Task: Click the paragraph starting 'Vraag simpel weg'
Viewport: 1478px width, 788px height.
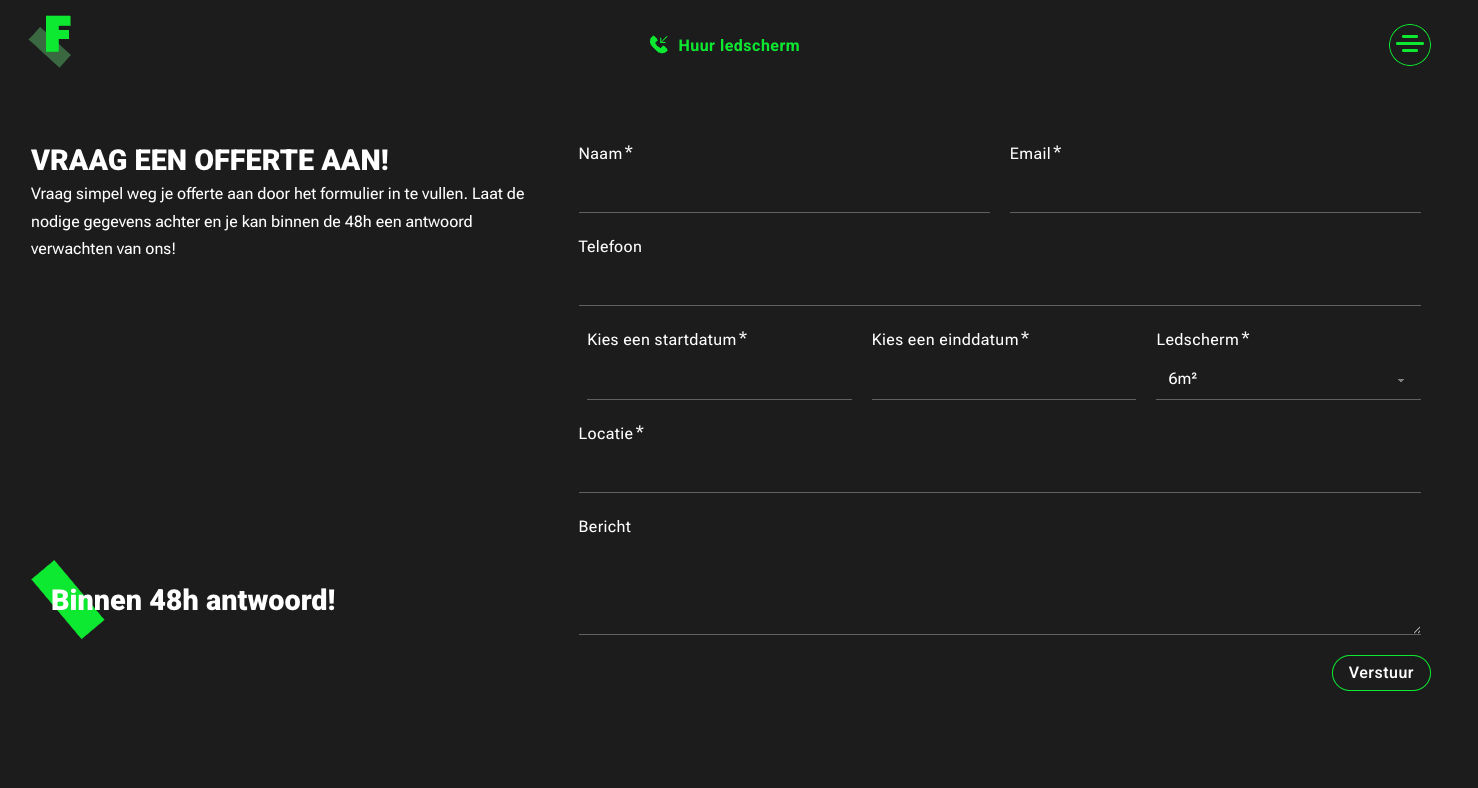Action: pyautogui.click(x=278, y=221)
